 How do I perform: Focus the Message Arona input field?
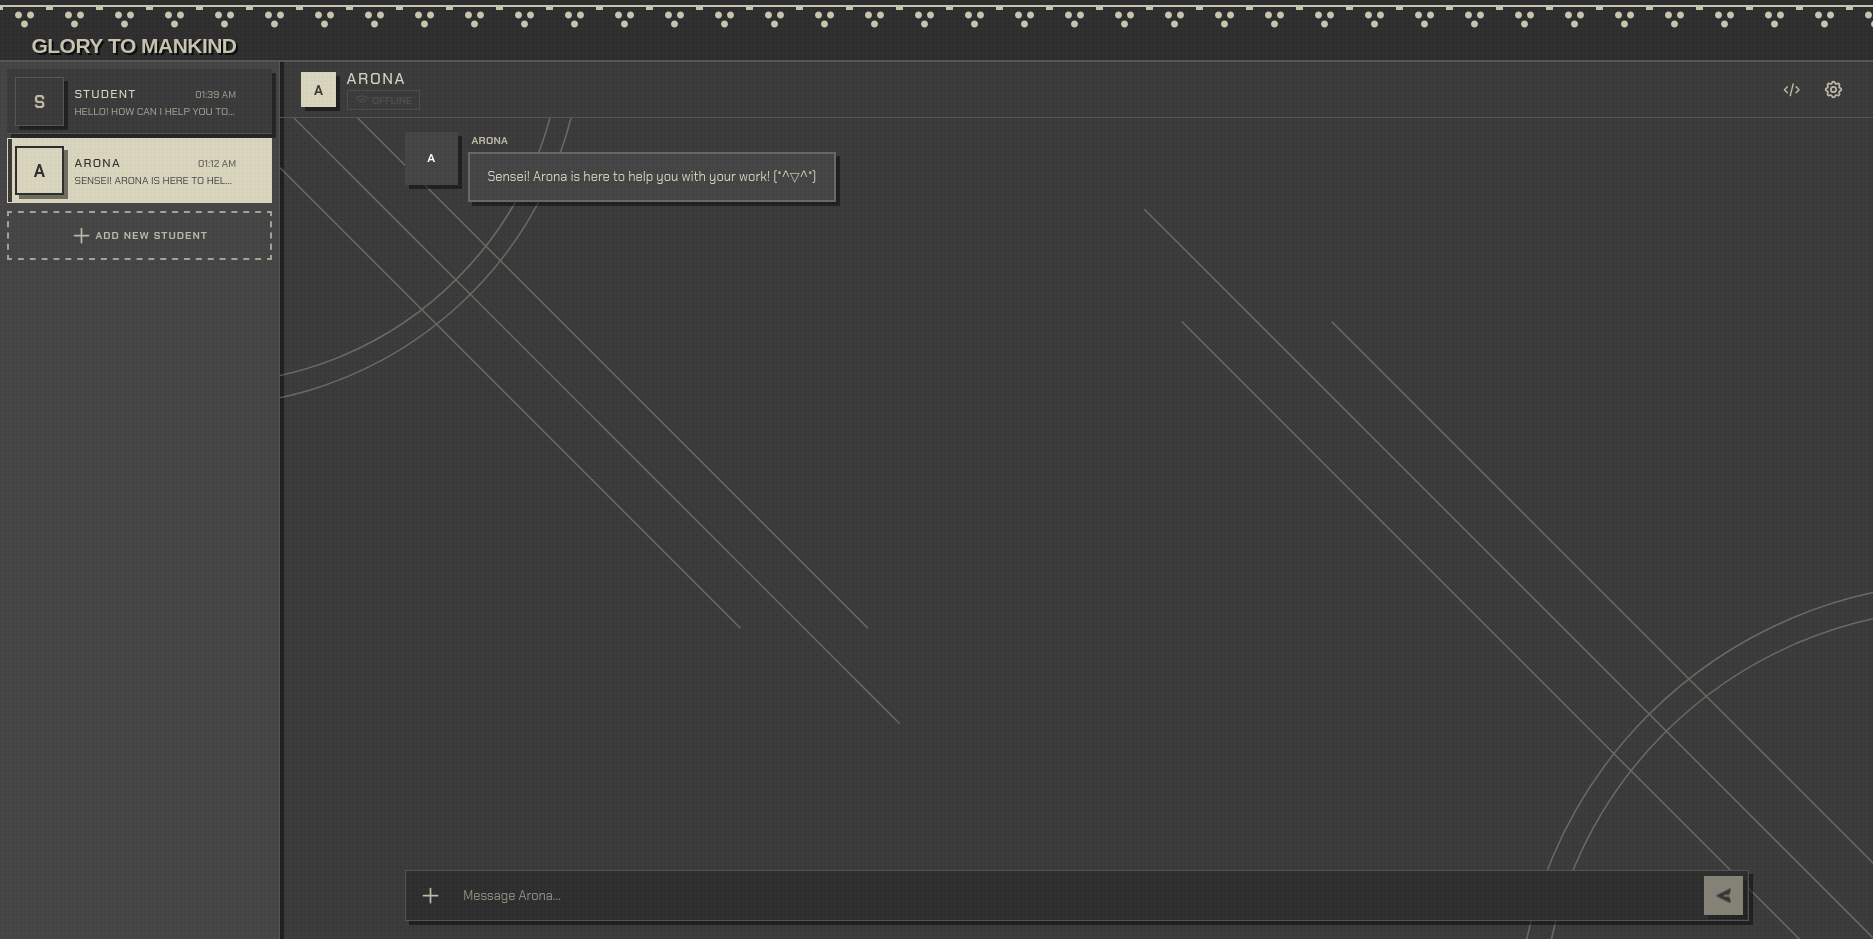tap(1076, 896)
